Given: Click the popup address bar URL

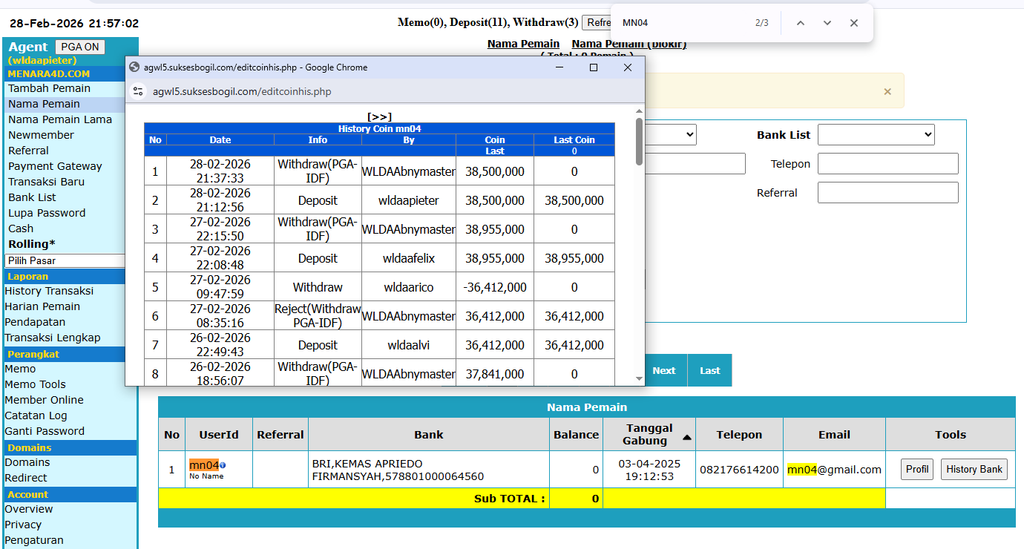Looking at the screenshot, I should coord(242,91).
